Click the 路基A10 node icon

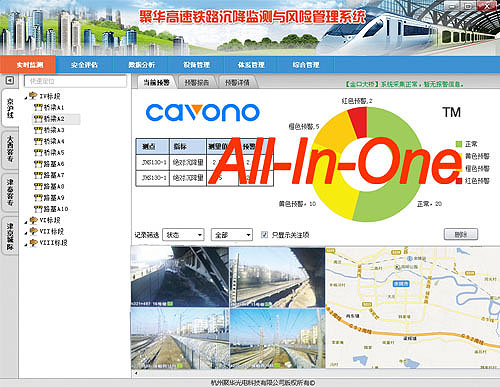(38, 209)
